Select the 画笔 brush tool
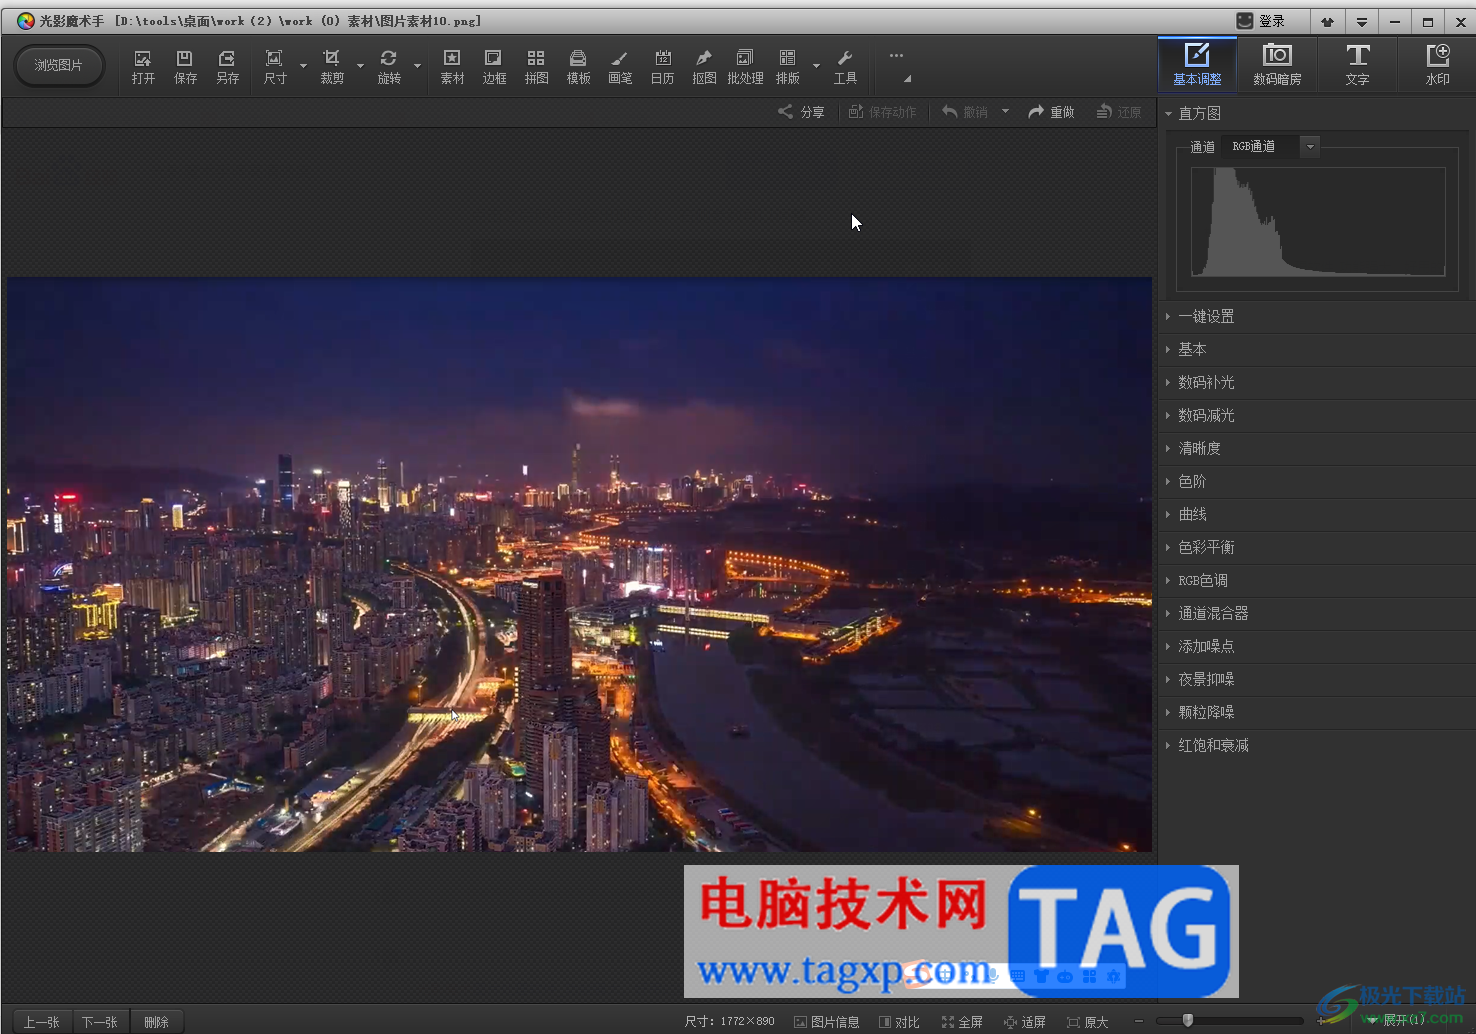Screen dimensions: 1476x1034 click(x=620, y=66)
